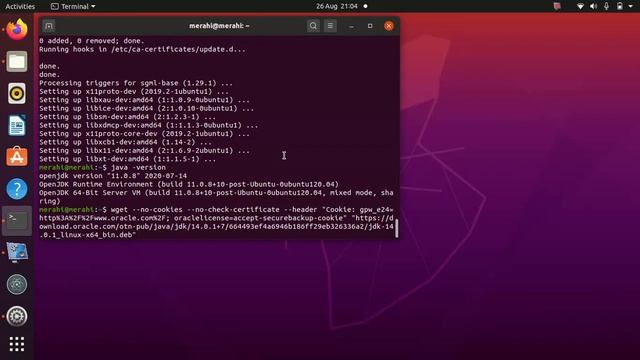The image size is (640, 360).
Task: Click the 'Processing triggers for sgml-base' line
Action: point(136,83)
